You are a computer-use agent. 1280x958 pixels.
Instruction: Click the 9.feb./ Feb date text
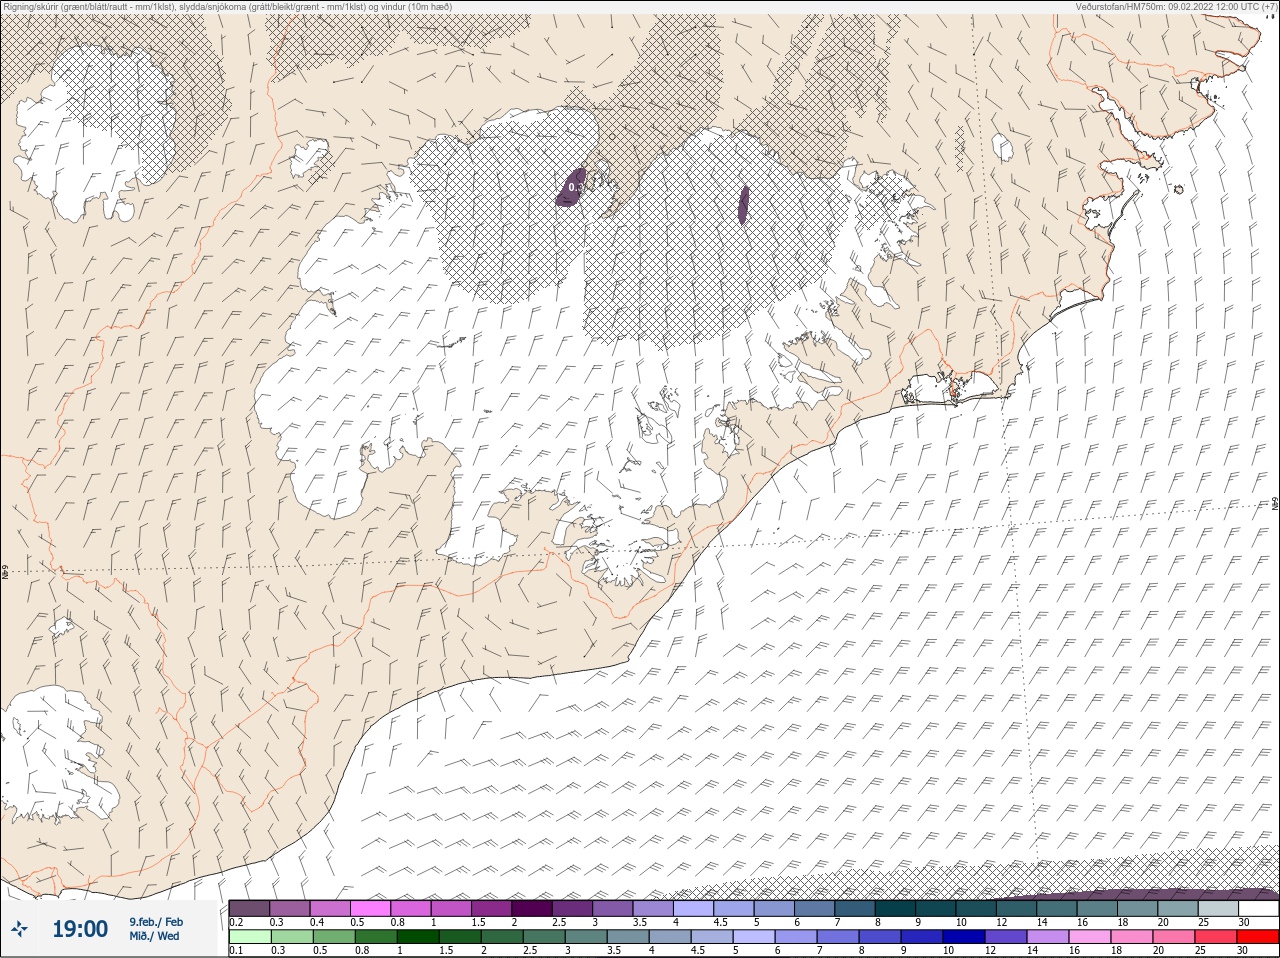pyautogui.click(x=155, y=921)
